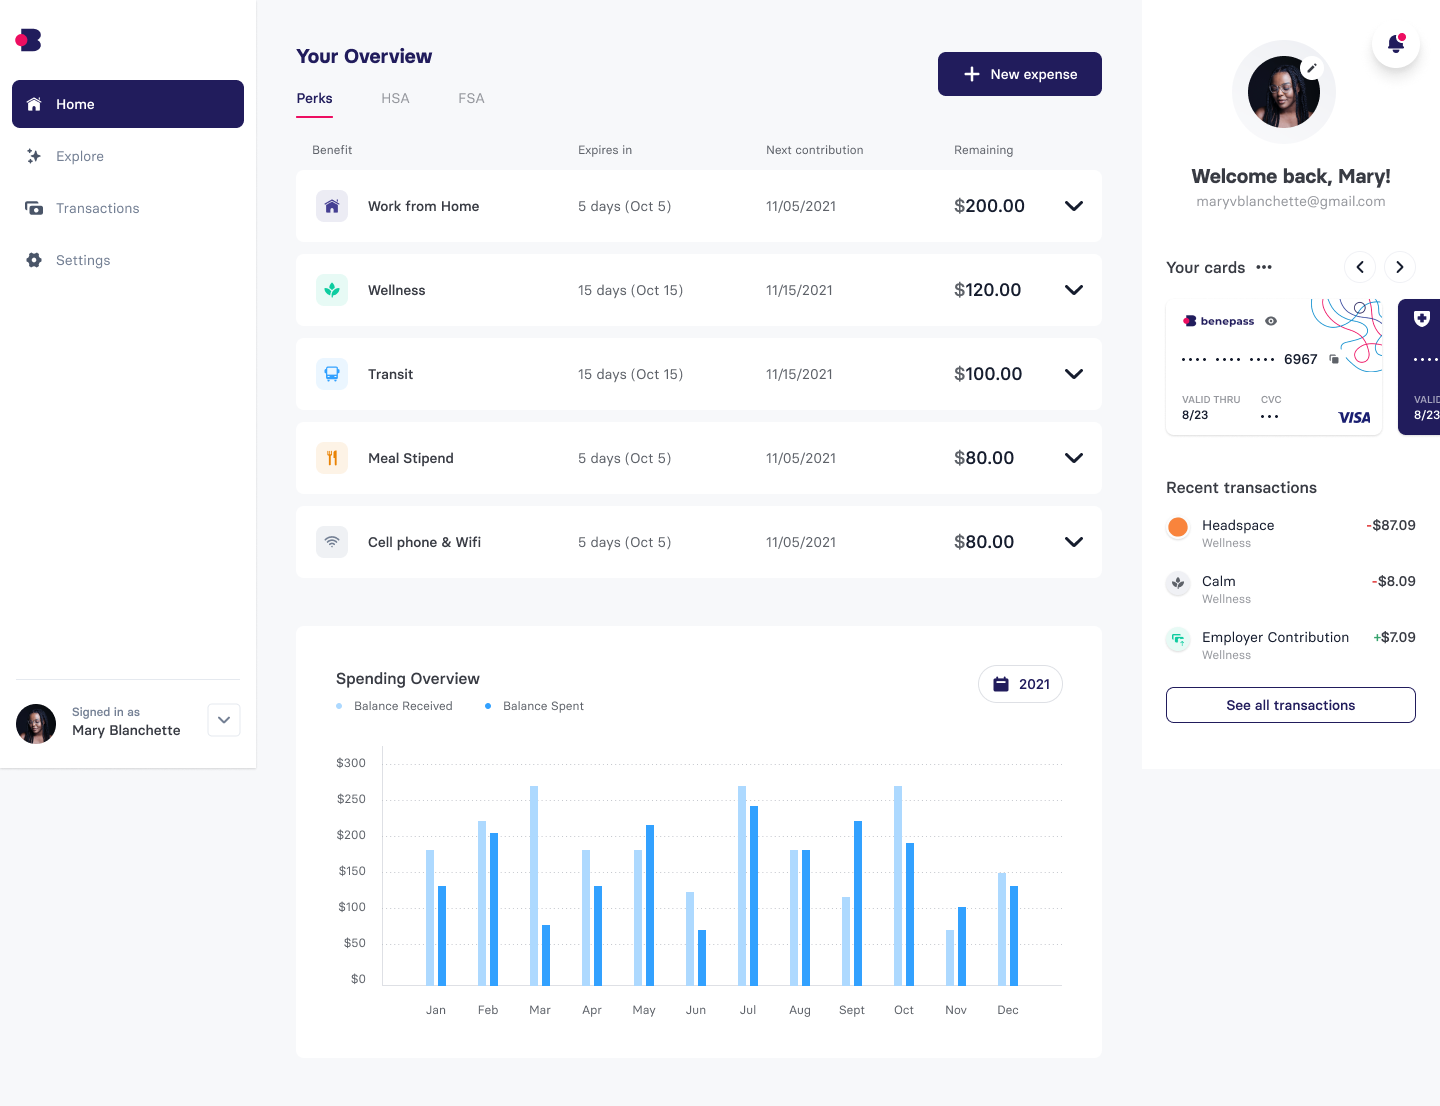Viewport: 1440px width, 1106px height.
Task: Click the Calm transaction icon
Action: [1178, 583]
